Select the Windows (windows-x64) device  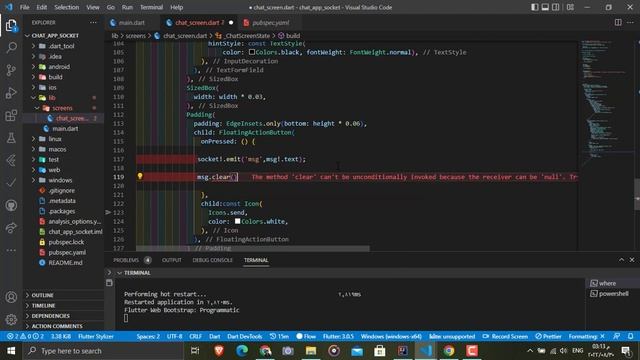(391, 336)
